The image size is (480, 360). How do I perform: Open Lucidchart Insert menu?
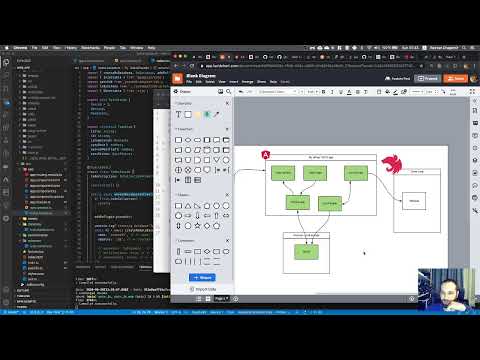pos(234,82)
